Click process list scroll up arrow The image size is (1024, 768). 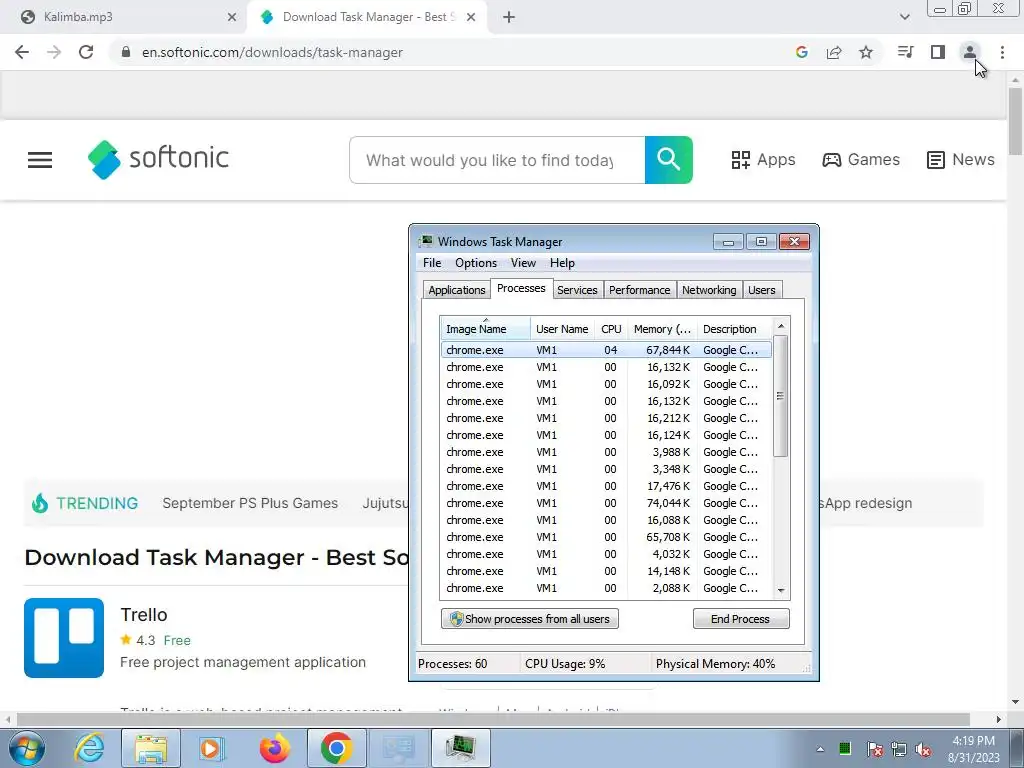pyautogui.click(x=781, y=326)
